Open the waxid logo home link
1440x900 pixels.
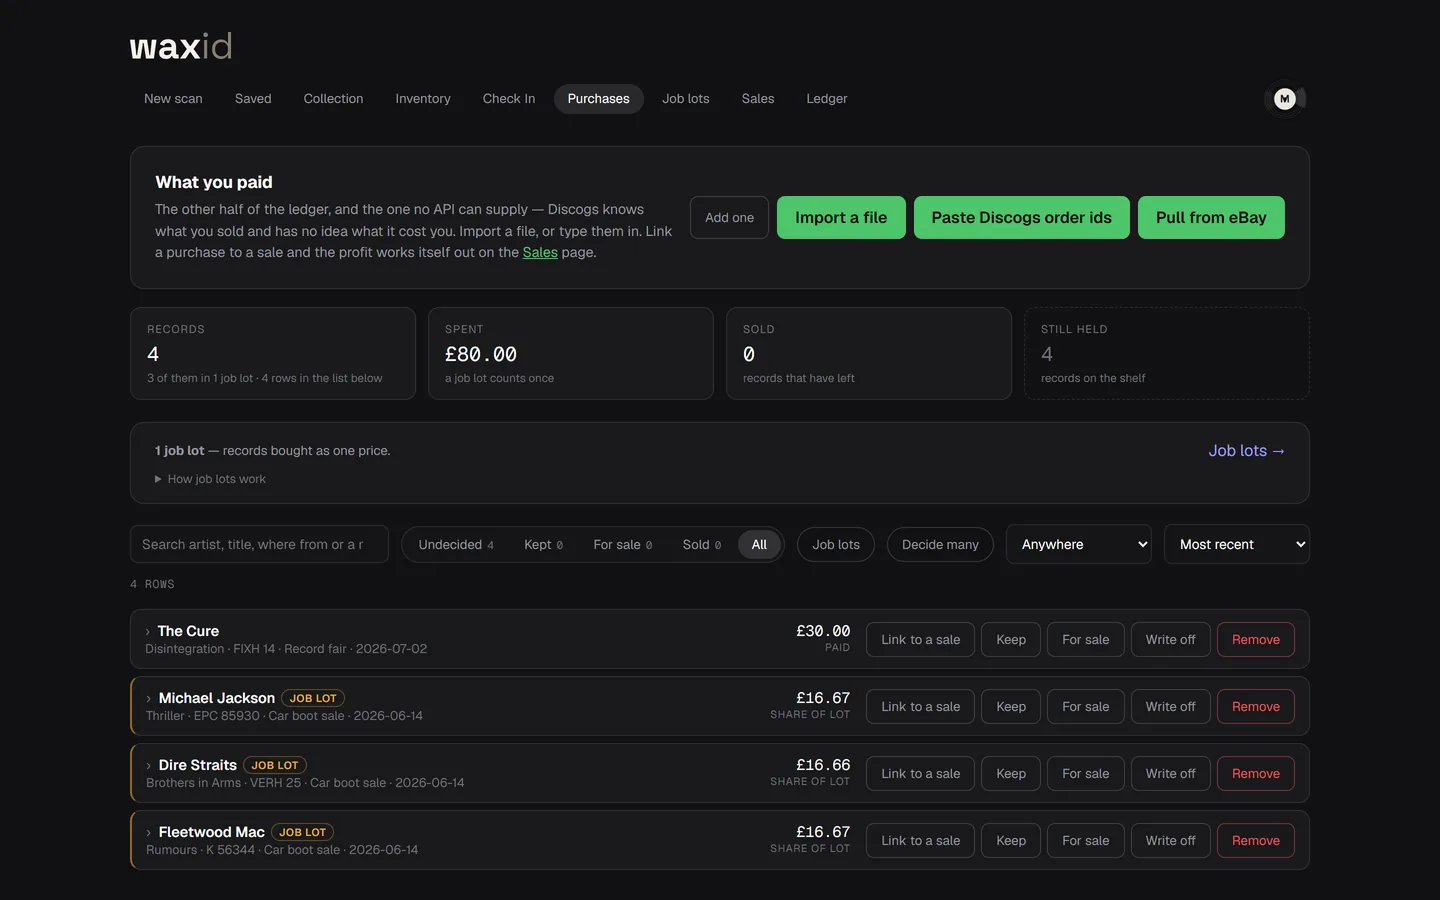tap(181, 46)
